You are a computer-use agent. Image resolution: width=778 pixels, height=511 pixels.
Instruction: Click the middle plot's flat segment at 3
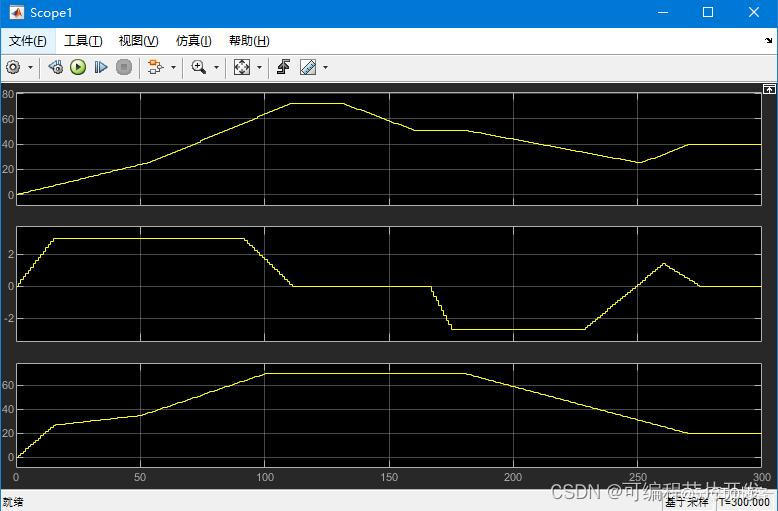tap(149, 239)
